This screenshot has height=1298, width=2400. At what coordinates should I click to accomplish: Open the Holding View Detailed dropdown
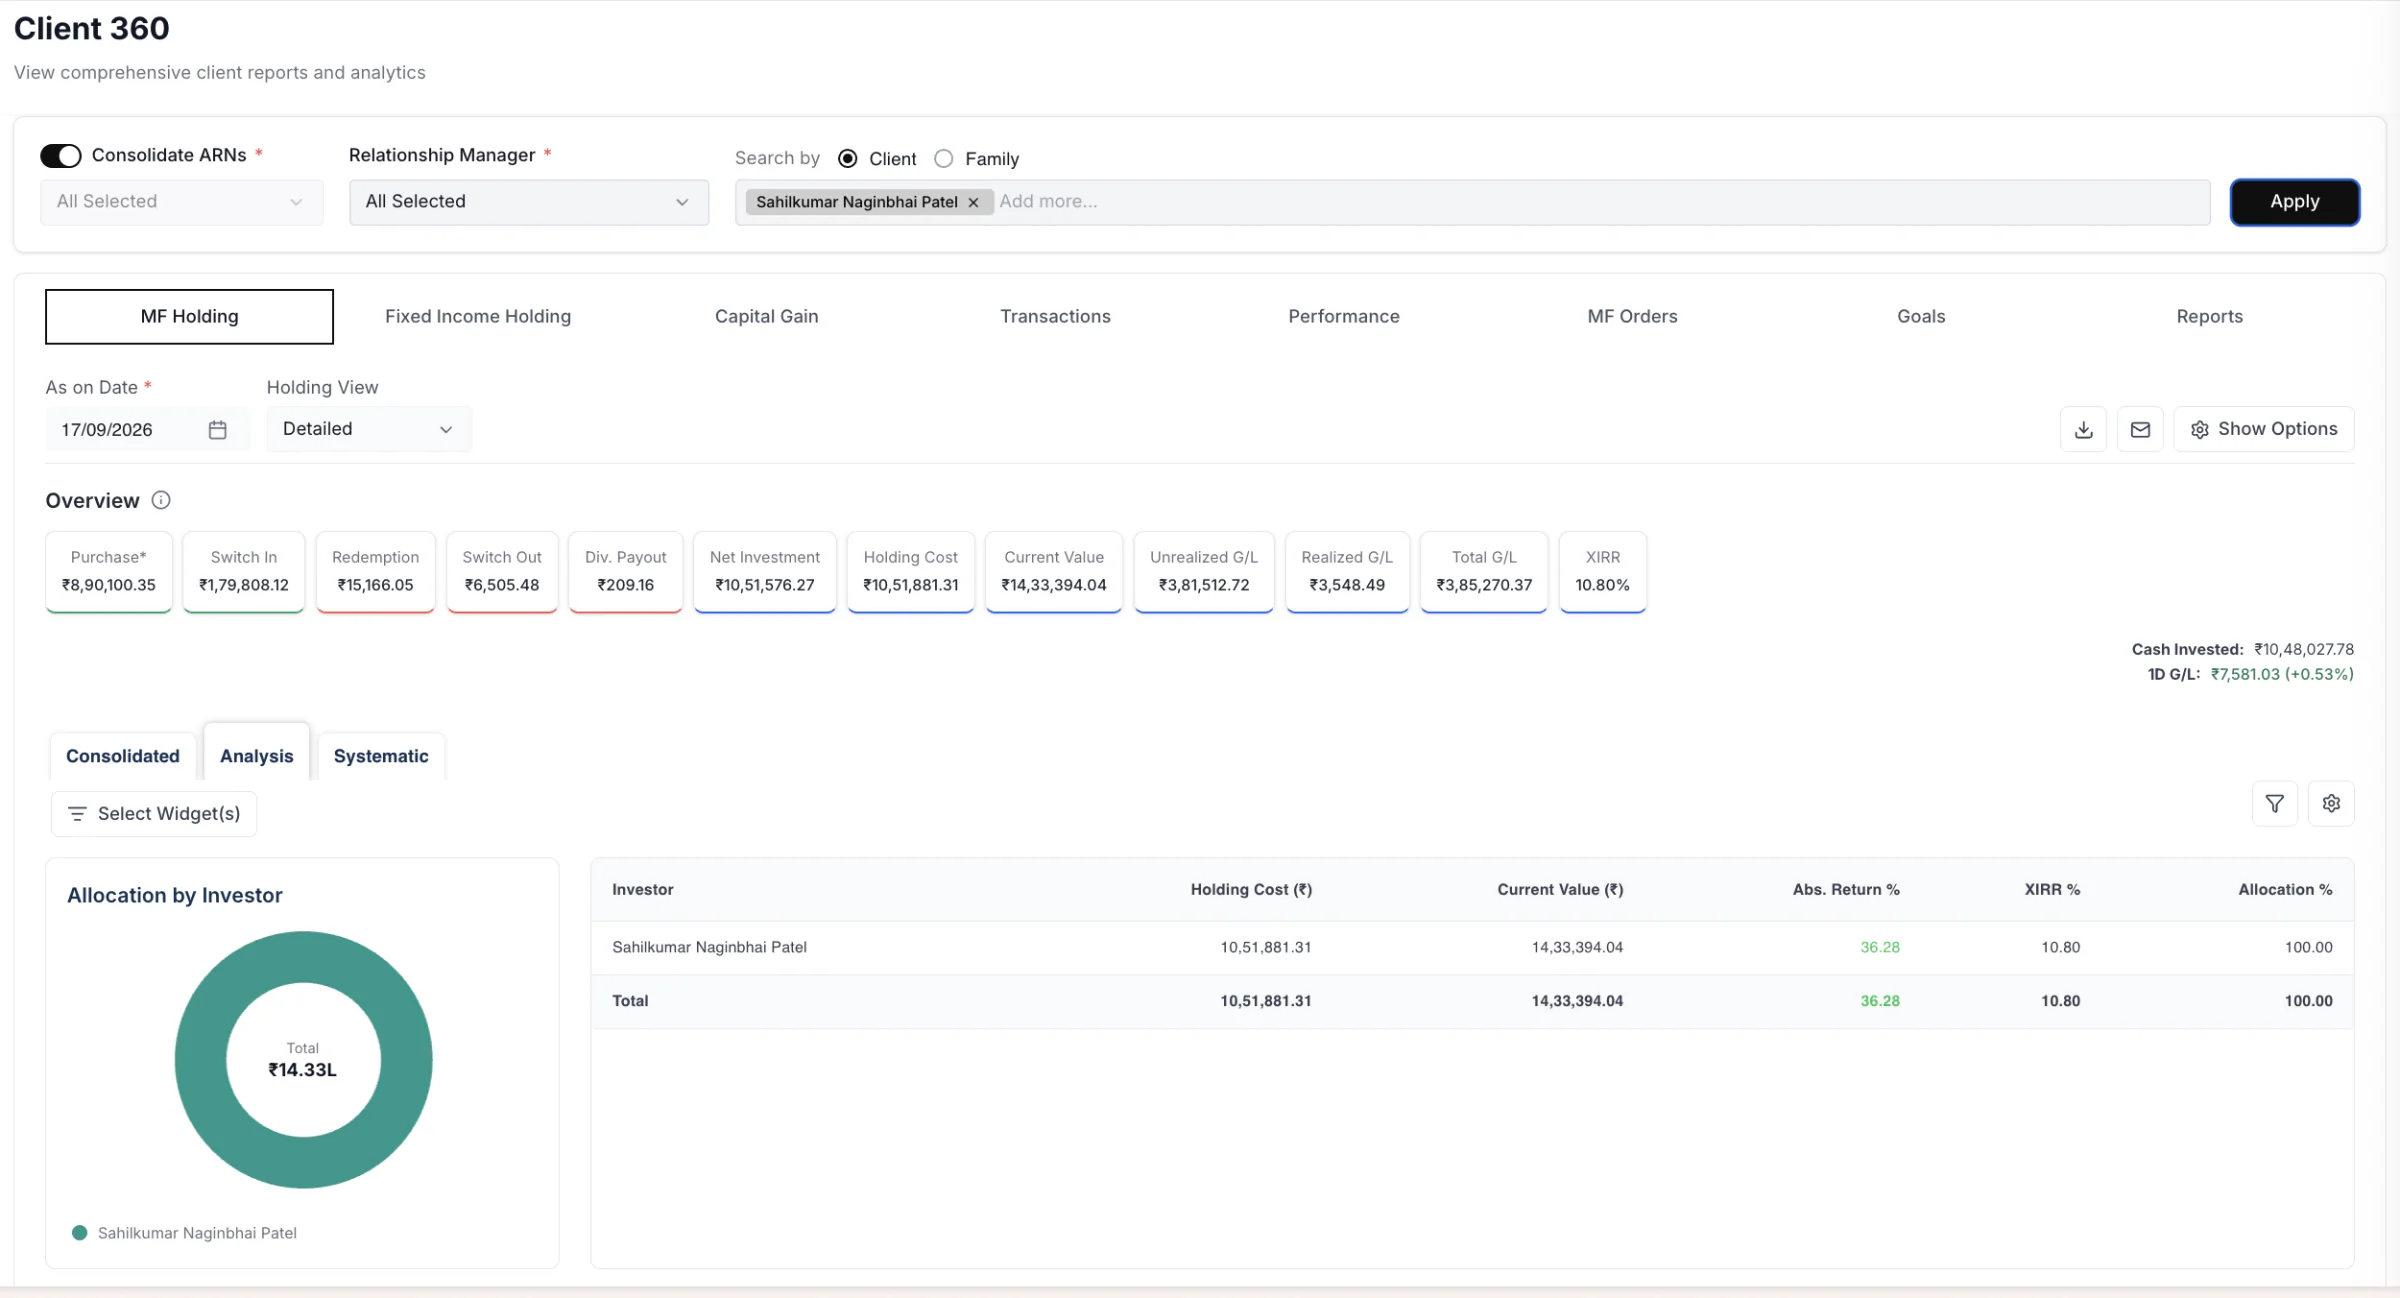click(x=369, y=429)
